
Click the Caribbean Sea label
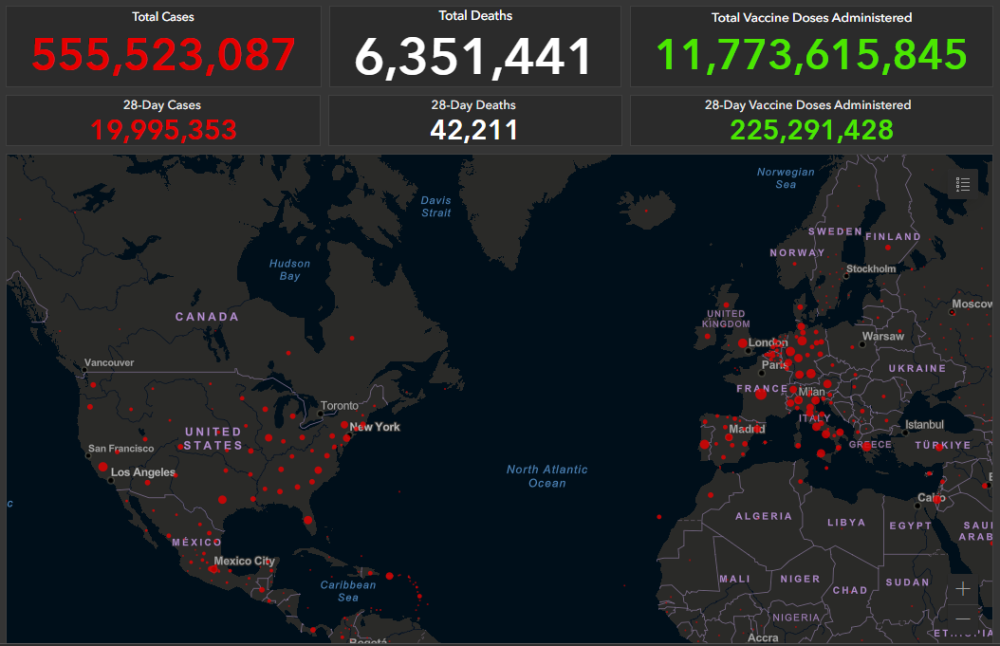tap(348, 591)
